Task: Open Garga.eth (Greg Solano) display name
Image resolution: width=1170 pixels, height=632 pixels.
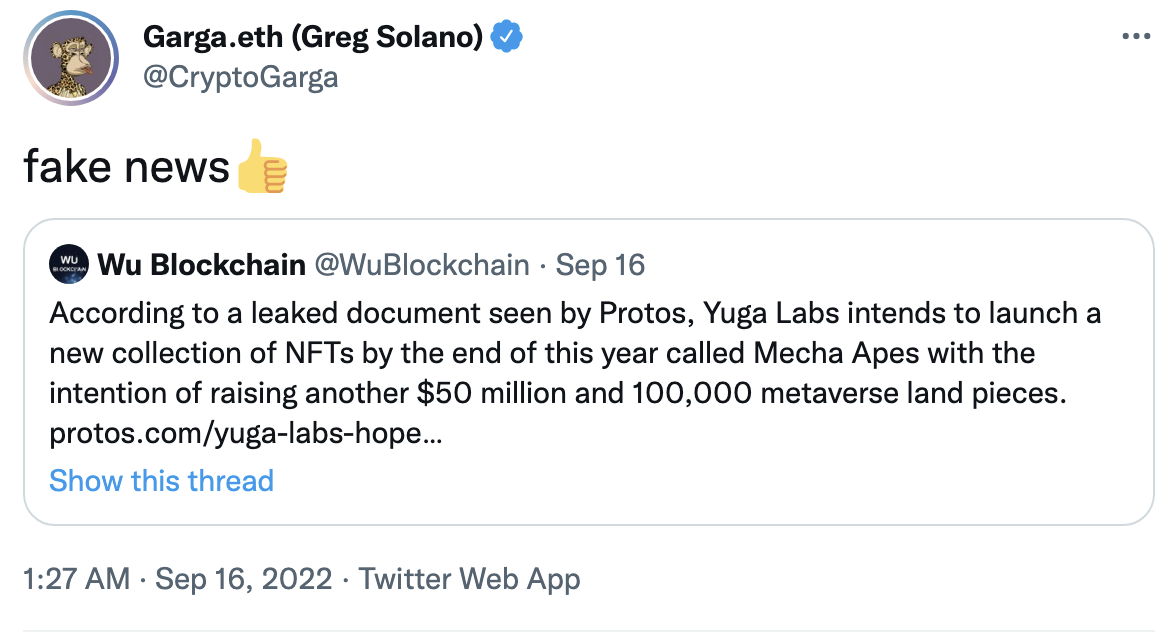Action: pyautogui.click(x=313, y=38)
